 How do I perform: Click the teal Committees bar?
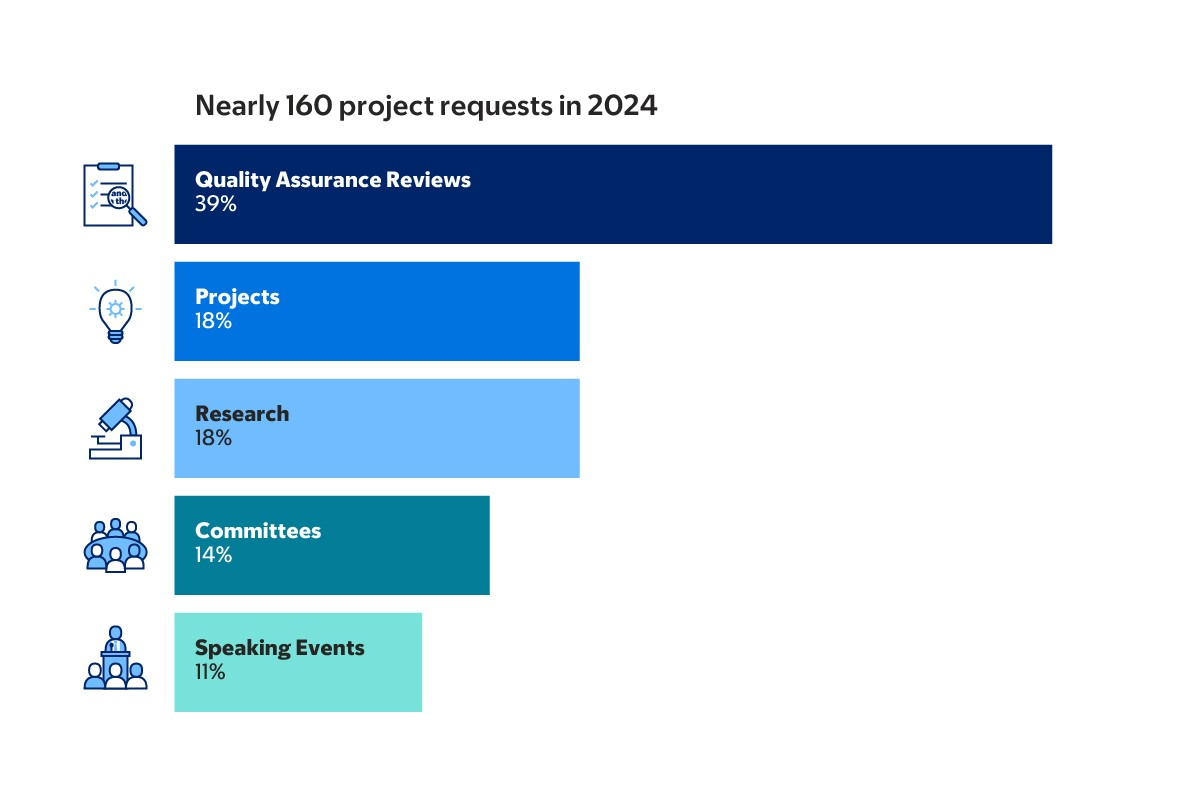pos(400,545)
